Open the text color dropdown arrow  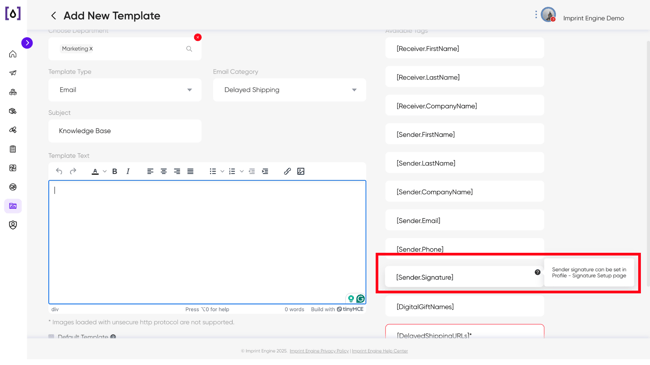104,171
